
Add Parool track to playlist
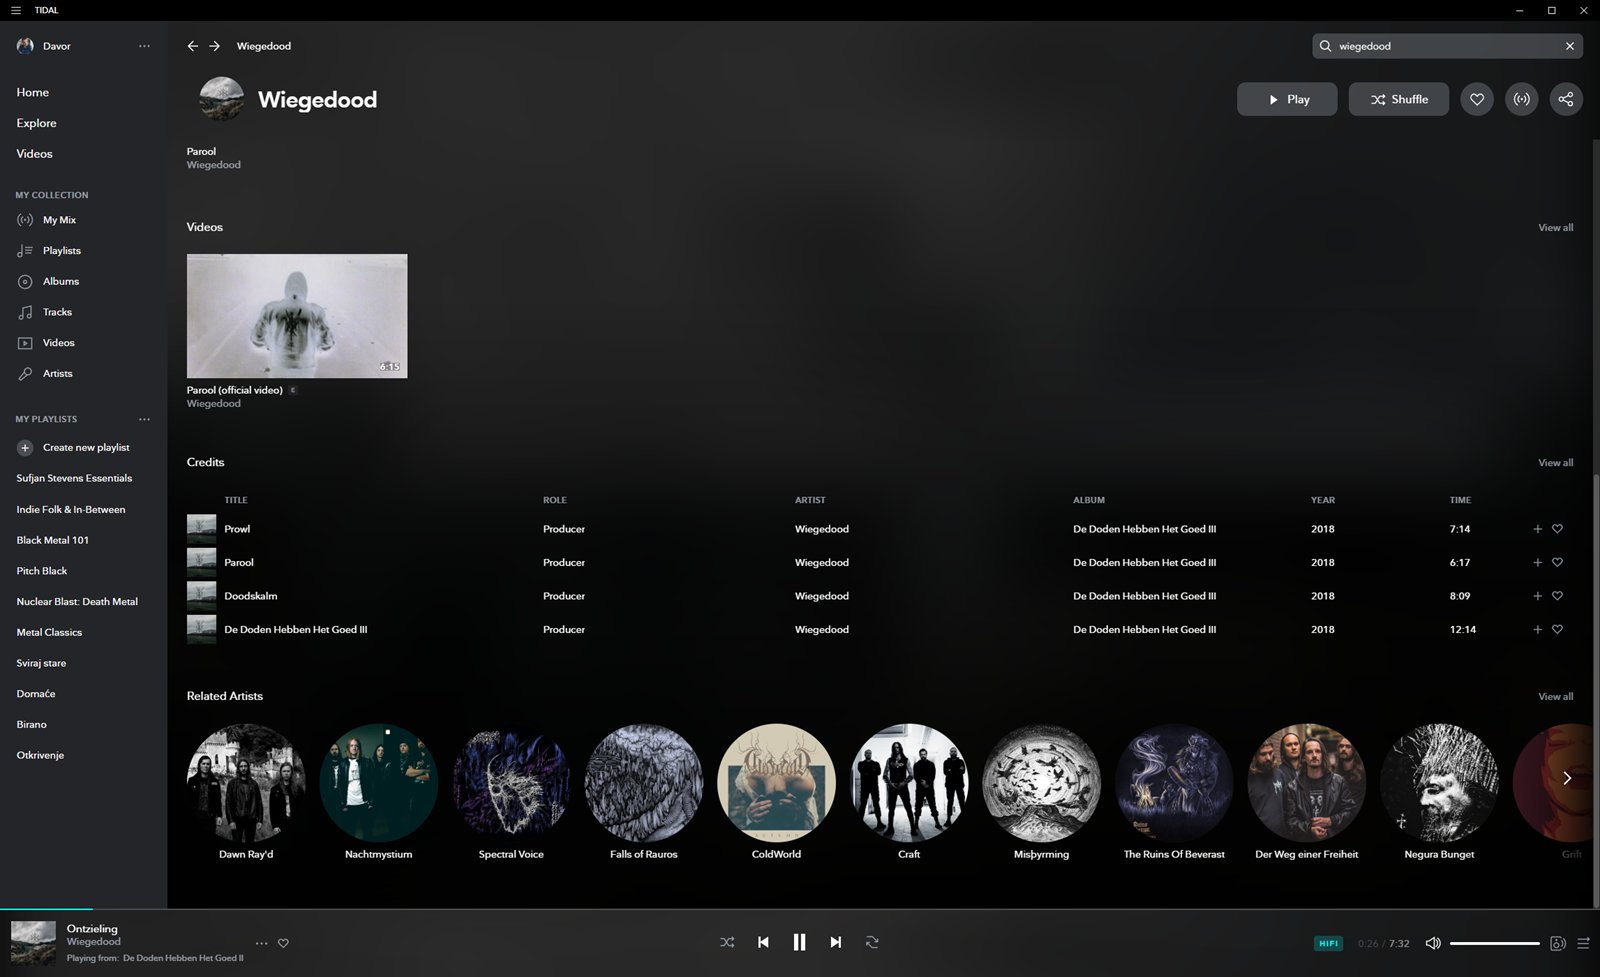[x=1537, y=562]
